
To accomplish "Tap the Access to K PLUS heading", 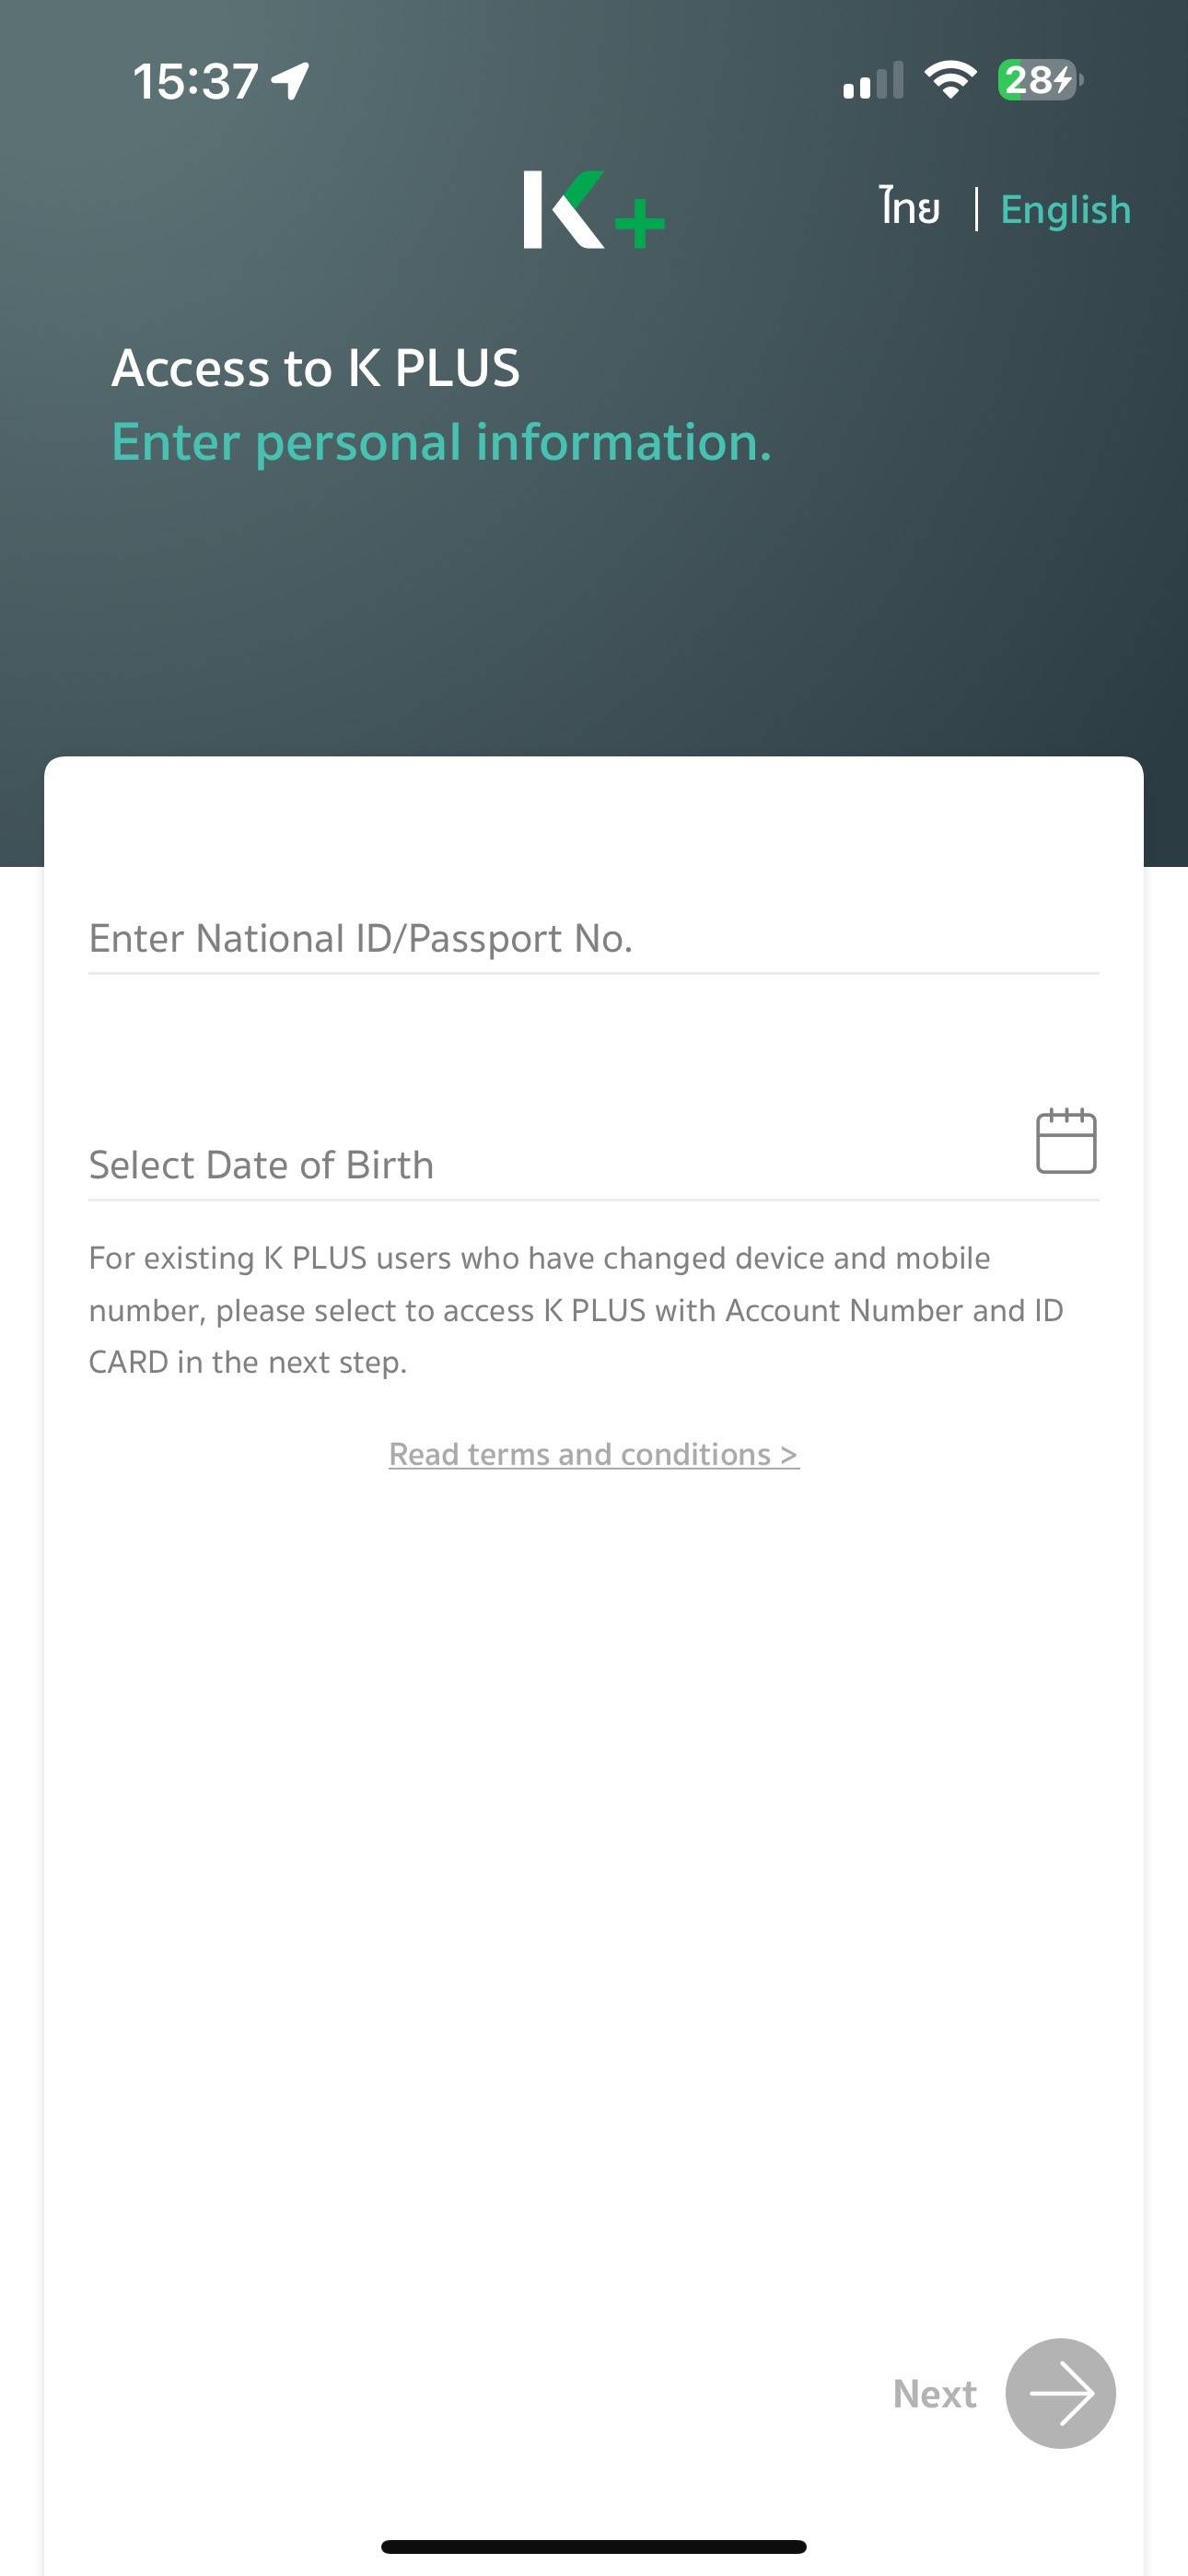I will (x=316, y=368).
